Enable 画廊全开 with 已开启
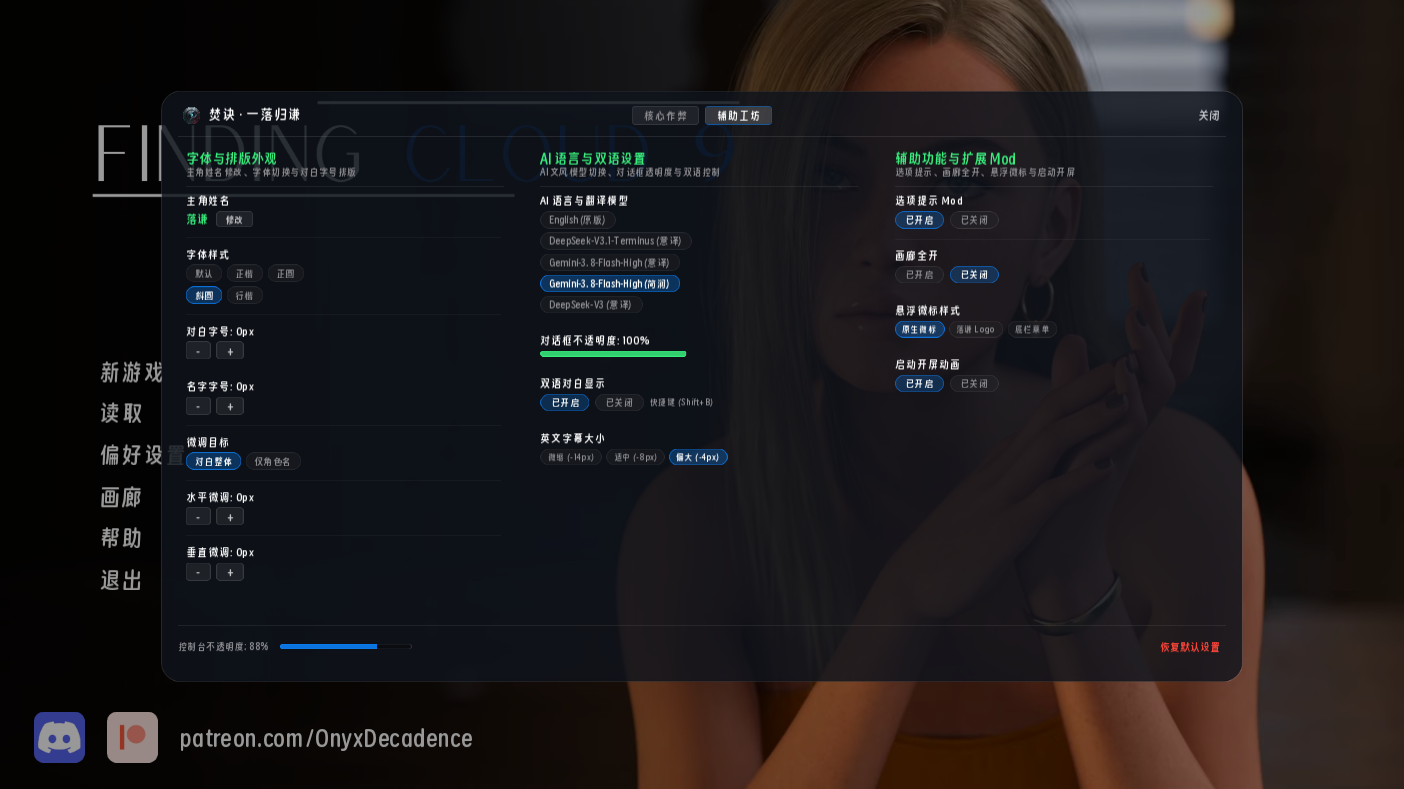Viewport: 1404px width, 789px height. 919,274
